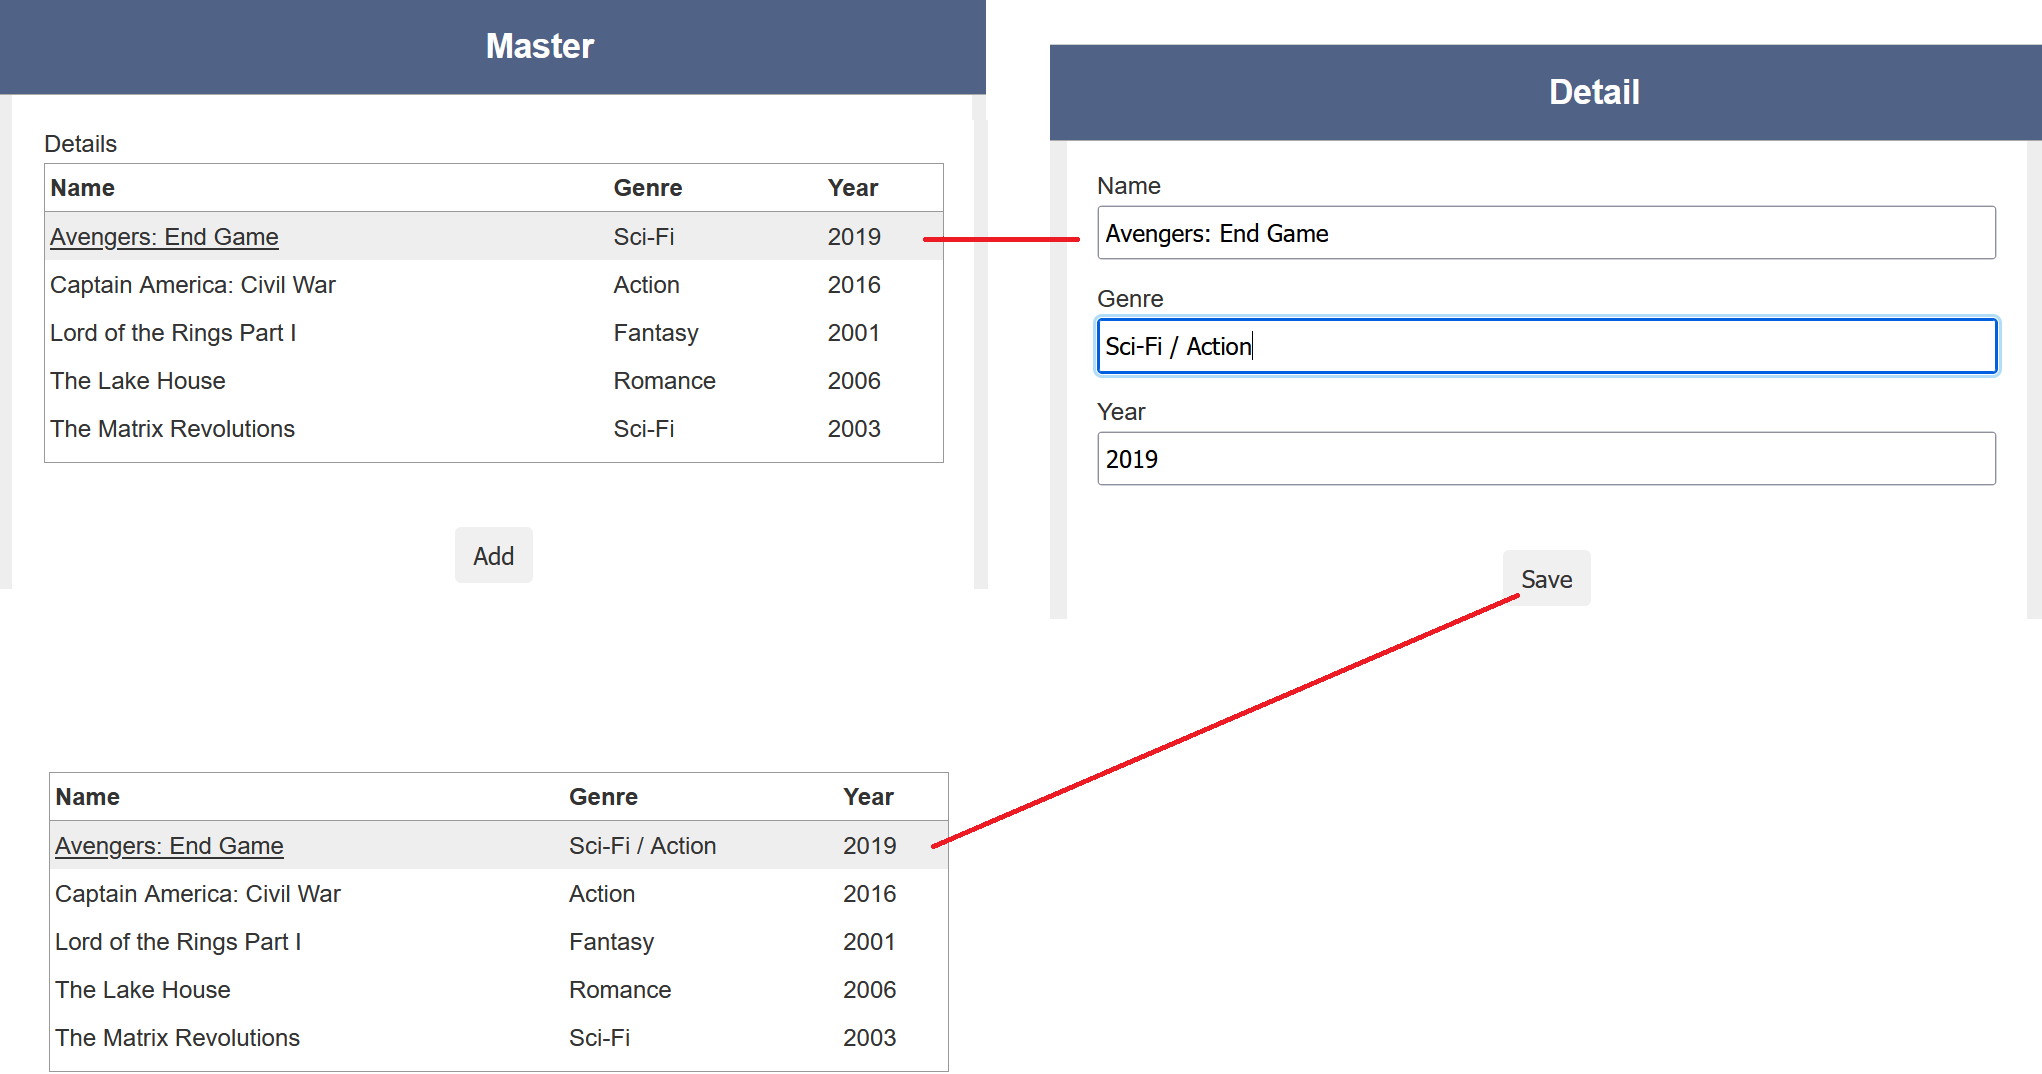Focus the Year input field showing 2019
The image size is (2042, 1074).
coord(1546,459)
